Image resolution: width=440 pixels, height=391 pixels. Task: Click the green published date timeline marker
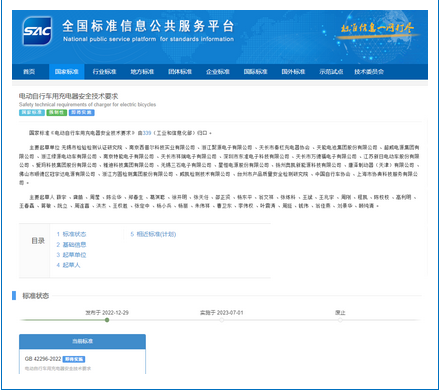(x=107, y=320)
